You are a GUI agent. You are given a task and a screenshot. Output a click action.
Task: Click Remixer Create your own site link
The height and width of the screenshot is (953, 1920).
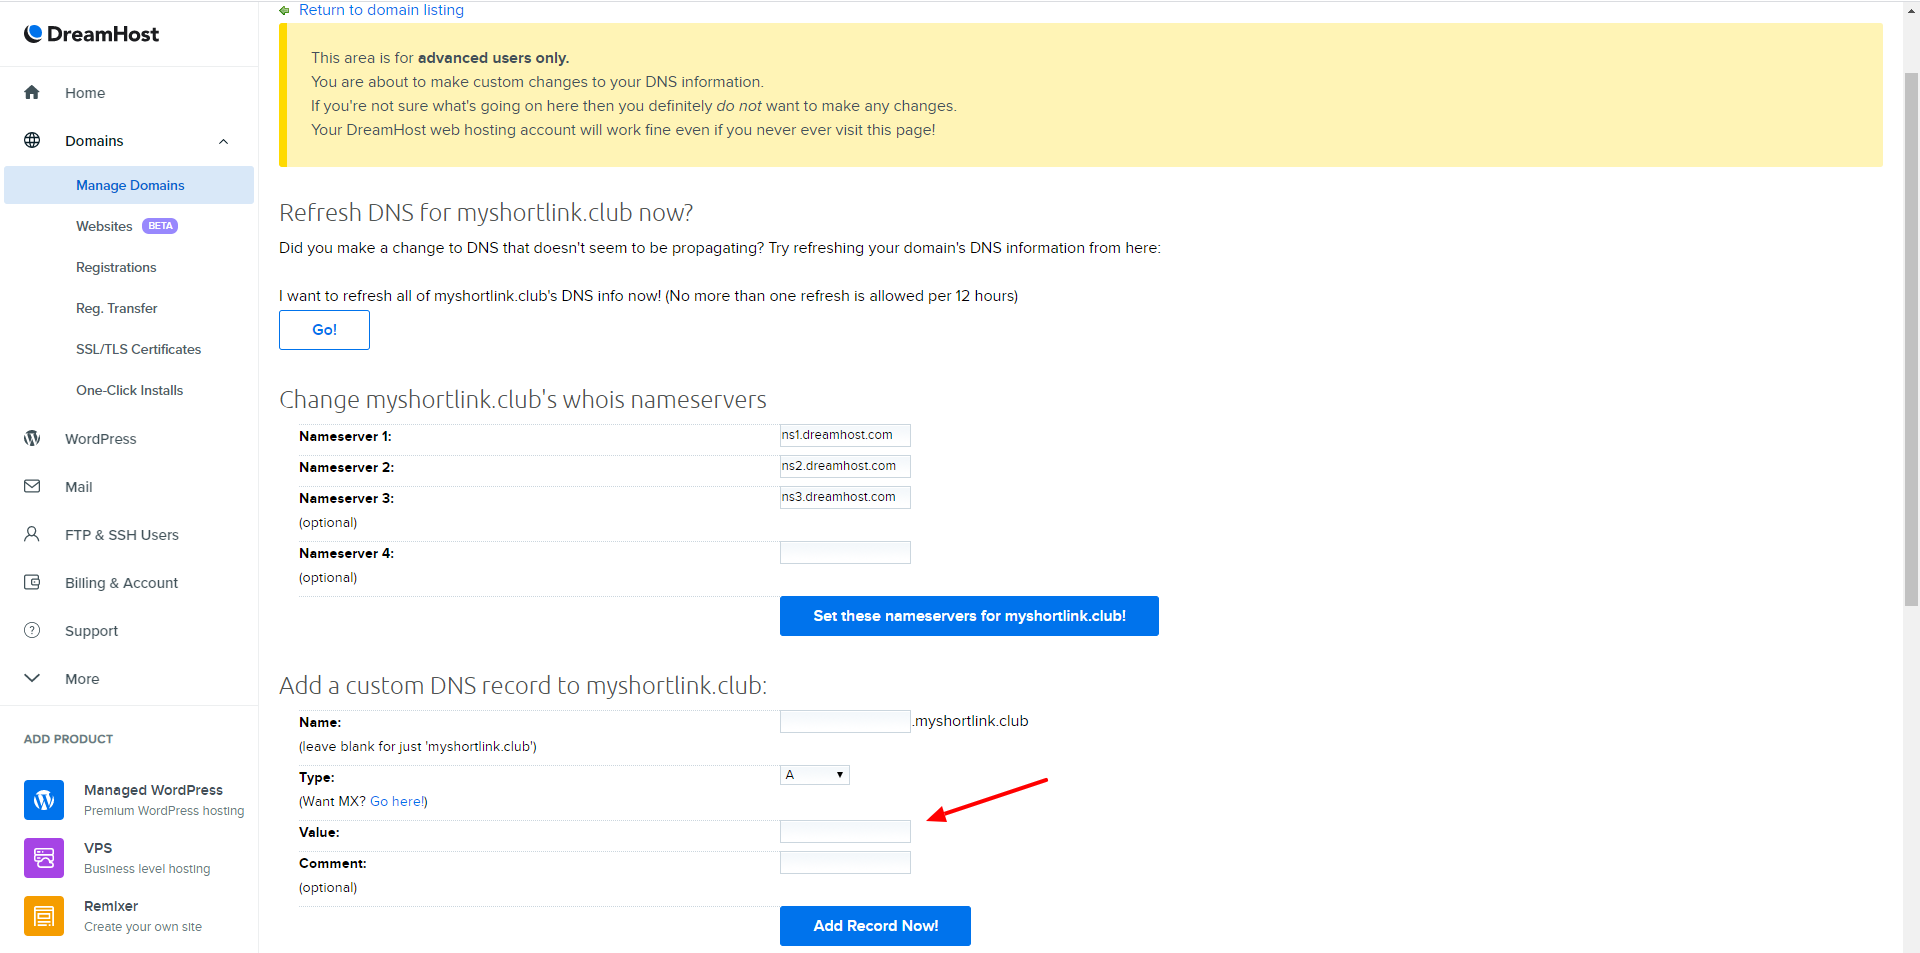[143, 916]
